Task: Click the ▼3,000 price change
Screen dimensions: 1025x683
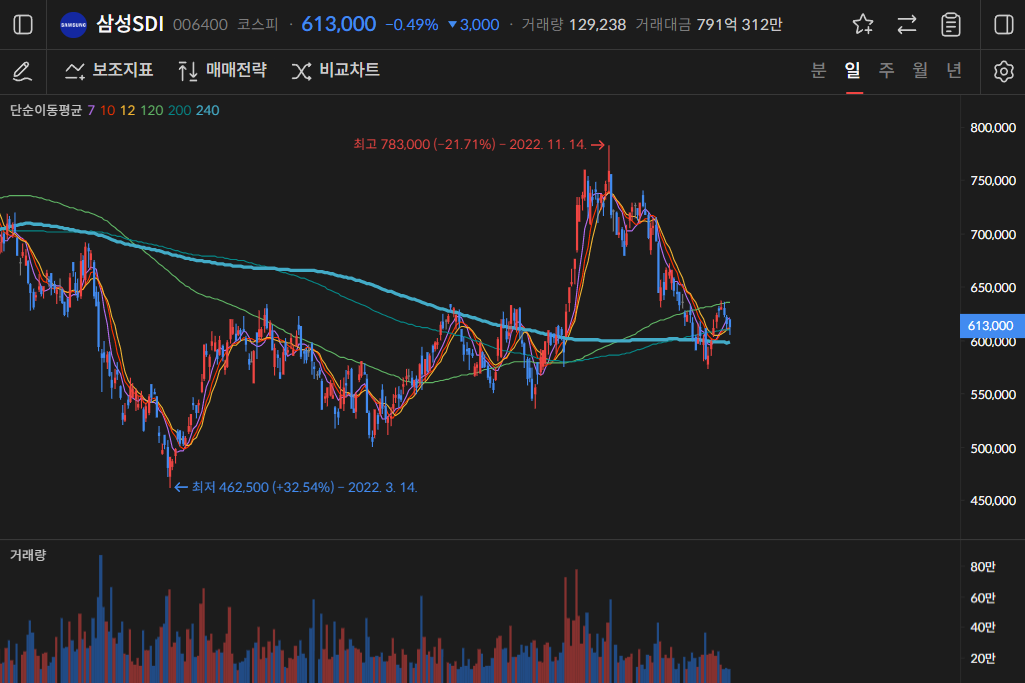Action: (x=473, y=25)
